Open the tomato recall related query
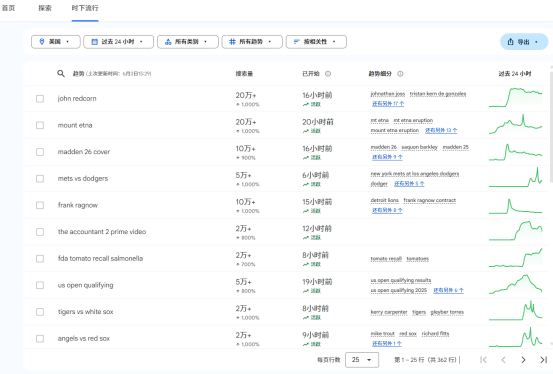Screen dimensions: 553x374 click(x=386, y=259)
